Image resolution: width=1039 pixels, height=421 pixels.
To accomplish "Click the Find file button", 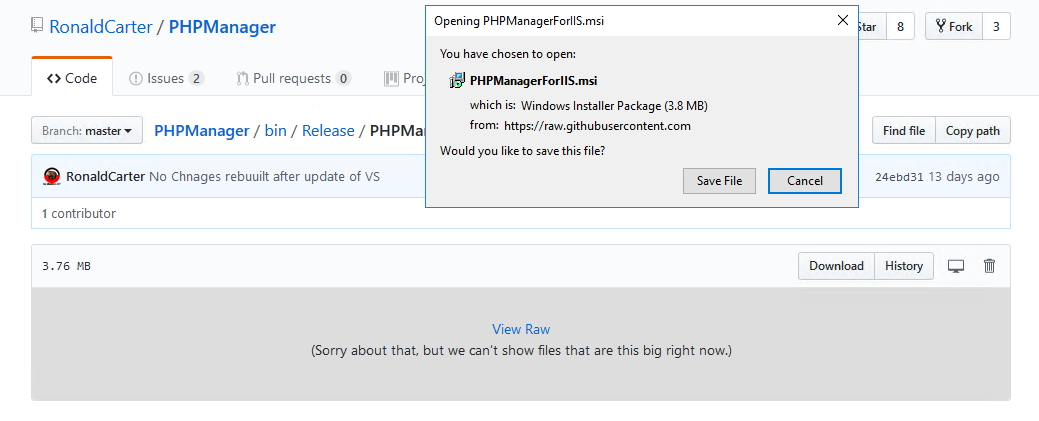I will pyautogui.click(x=904, y=131).
